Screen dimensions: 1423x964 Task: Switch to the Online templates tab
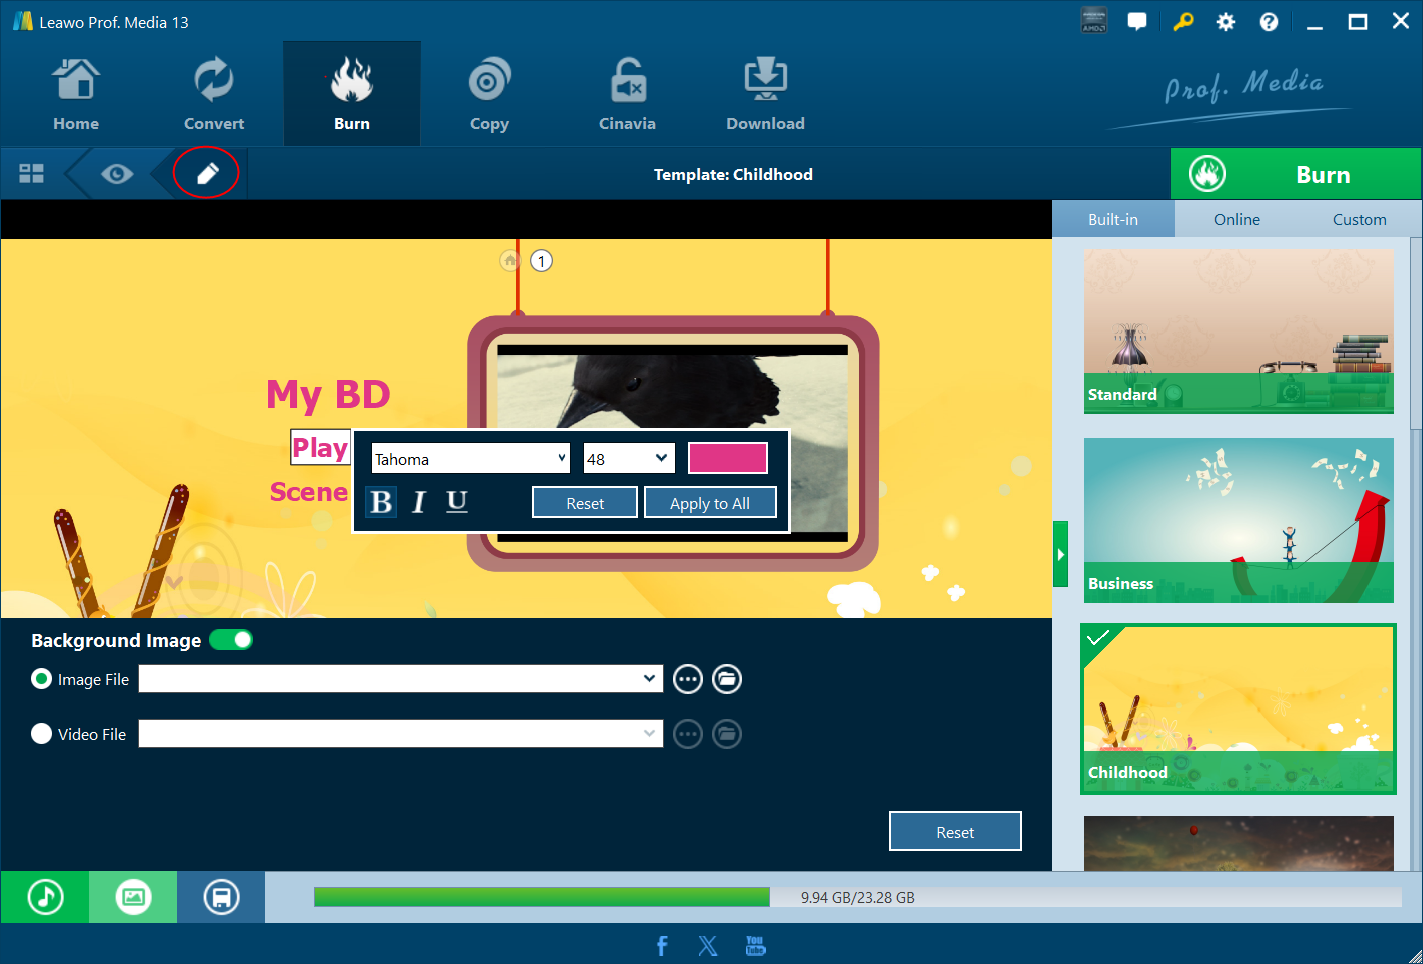[x=1237, y=219]
